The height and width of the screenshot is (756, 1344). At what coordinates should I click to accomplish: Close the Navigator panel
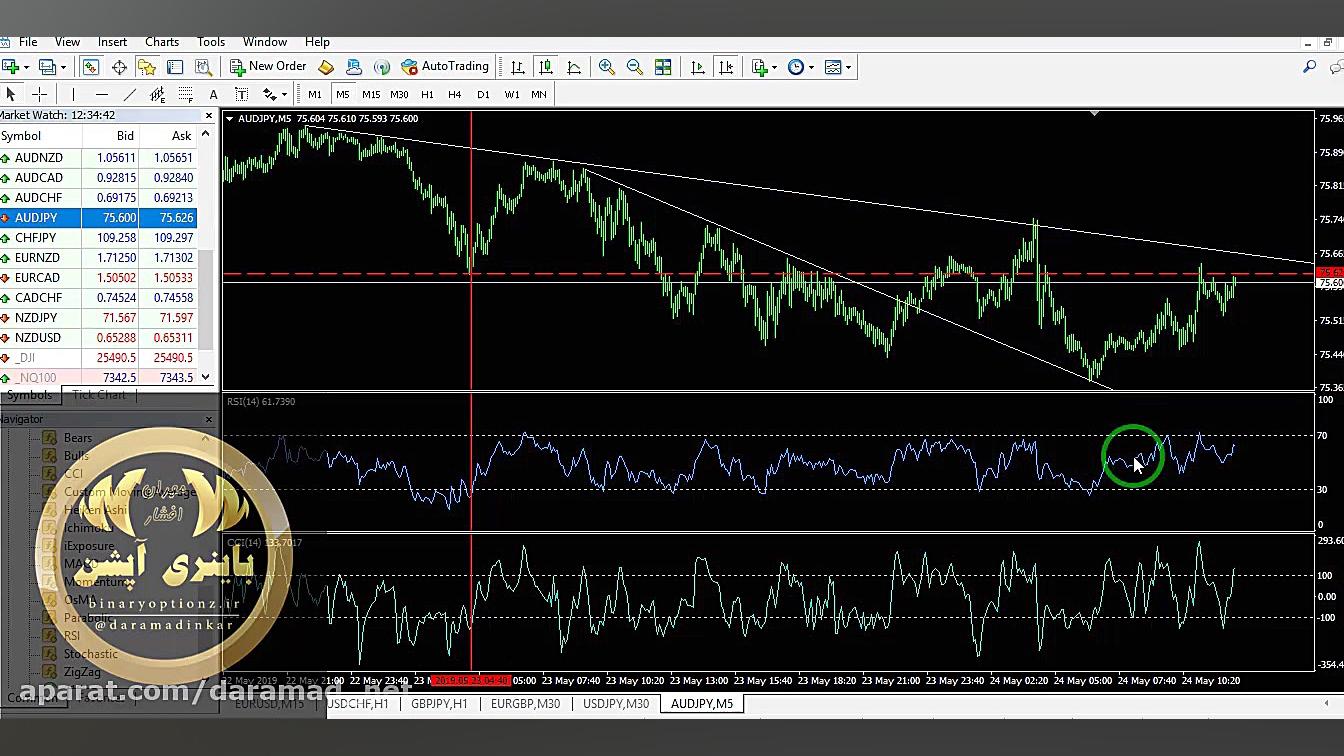(208, 419)
